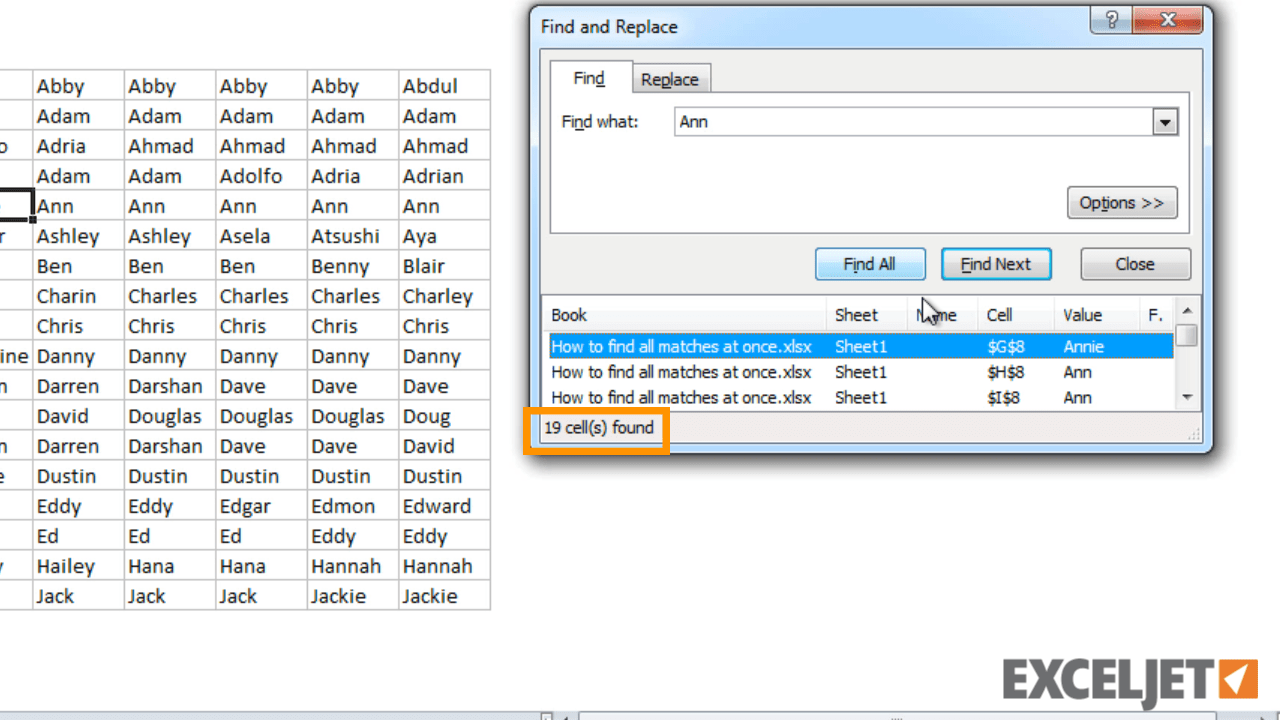Click inside the Find what input field
The image size is (1280, 720).
tap(900, 121)
